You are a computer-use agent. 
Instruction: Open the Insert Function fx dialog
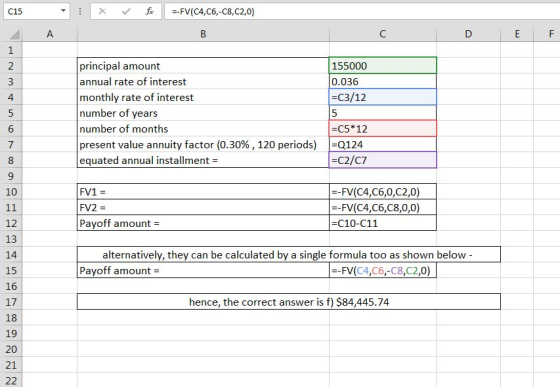click(150, 11)
